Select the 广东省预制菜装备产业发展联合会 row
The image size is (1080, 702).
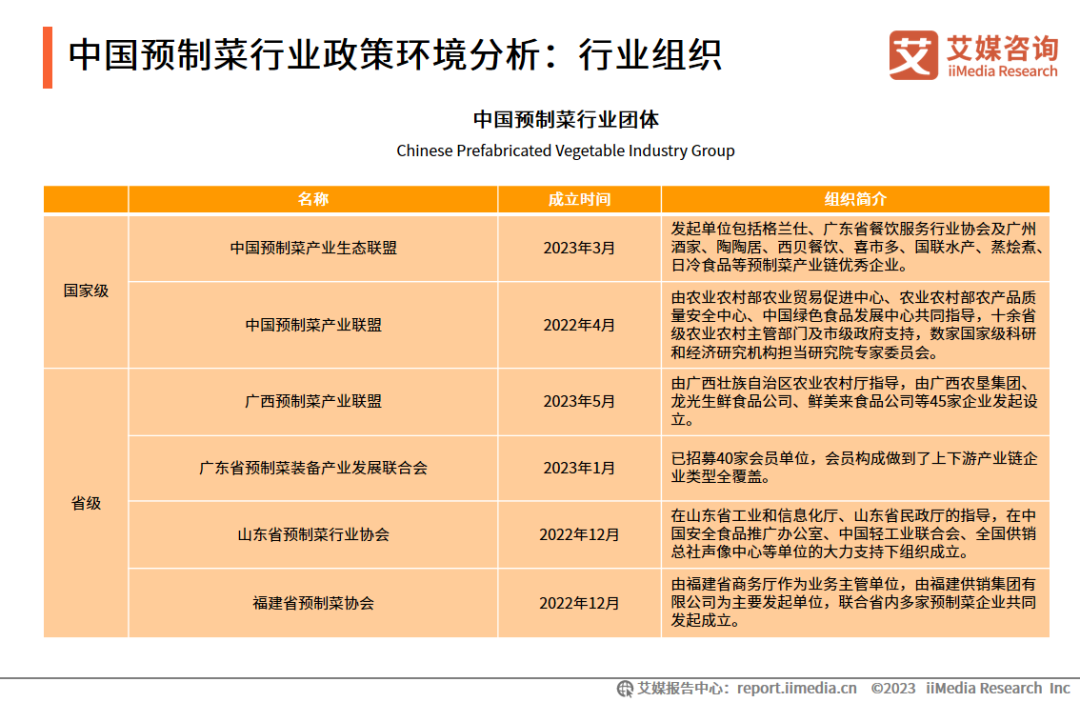tap(313, 467)
